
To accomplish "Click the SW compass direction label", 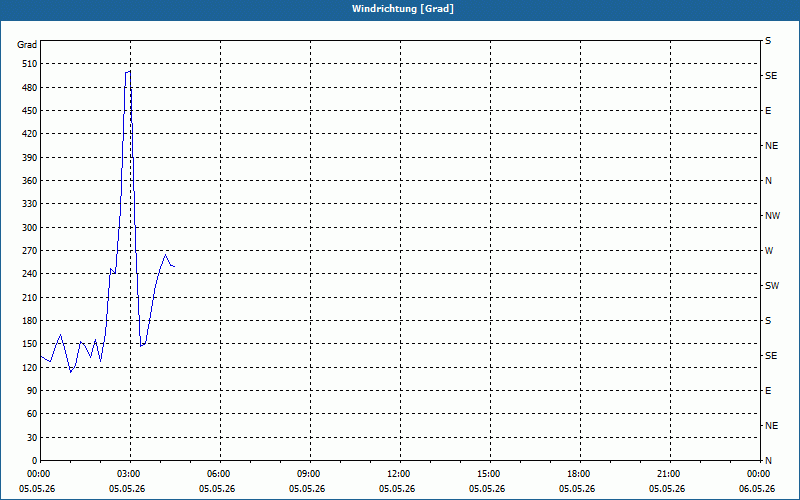I will tap(772, 286).
